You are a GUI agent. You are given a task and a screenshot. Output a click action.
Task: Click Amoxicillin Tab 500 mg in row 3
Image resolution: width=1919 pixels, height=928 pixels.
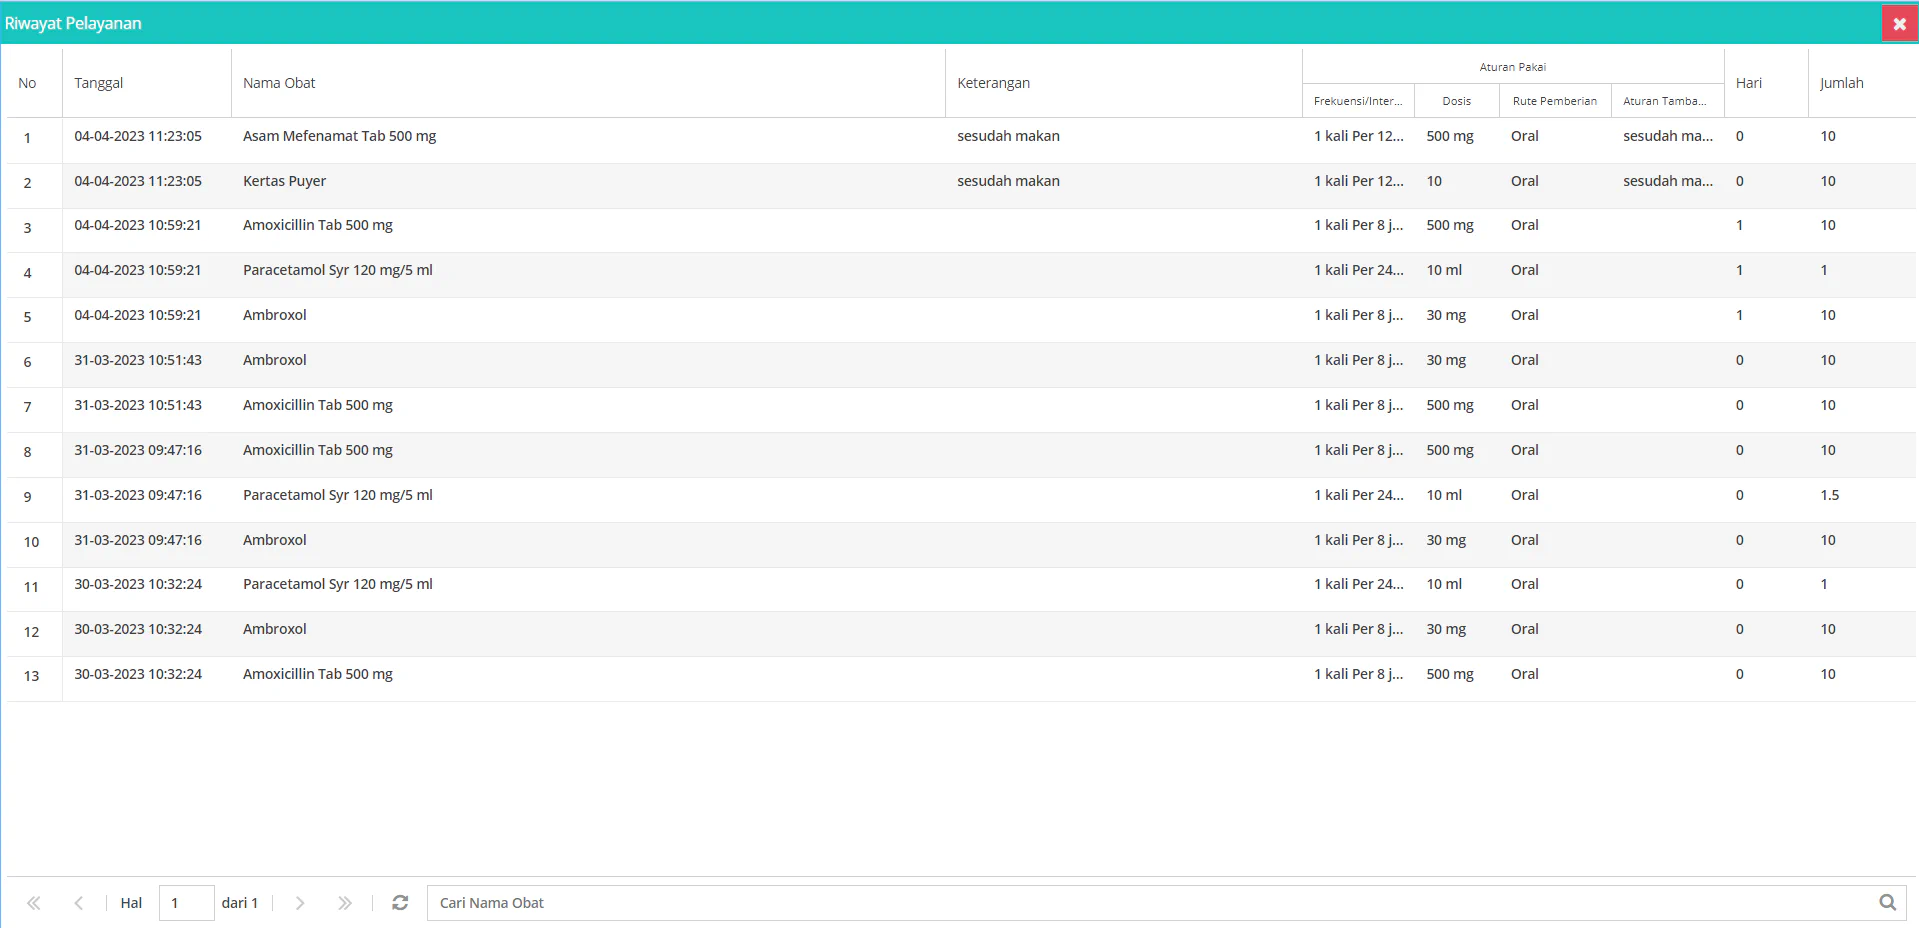point(318,225)
